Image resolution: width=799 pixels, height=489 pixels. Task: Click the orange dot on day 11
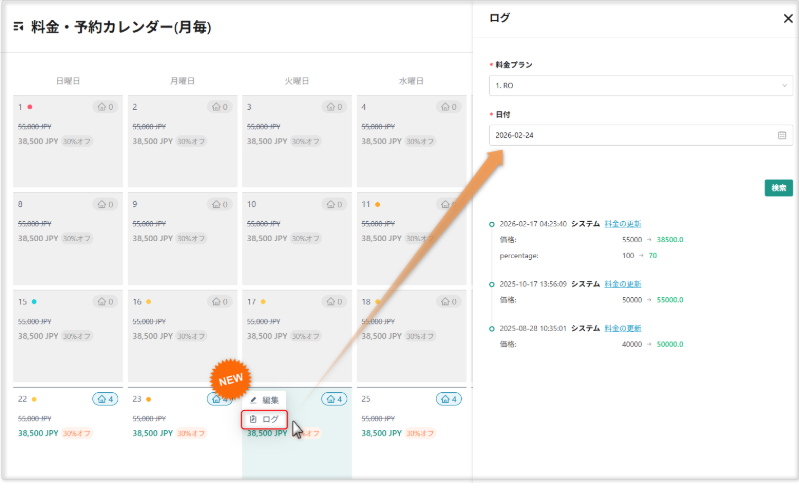pos(378,204)
